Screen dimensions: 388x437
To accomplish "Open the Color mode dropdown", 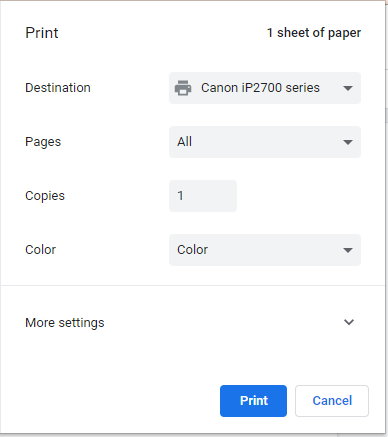I will point(265,250).
